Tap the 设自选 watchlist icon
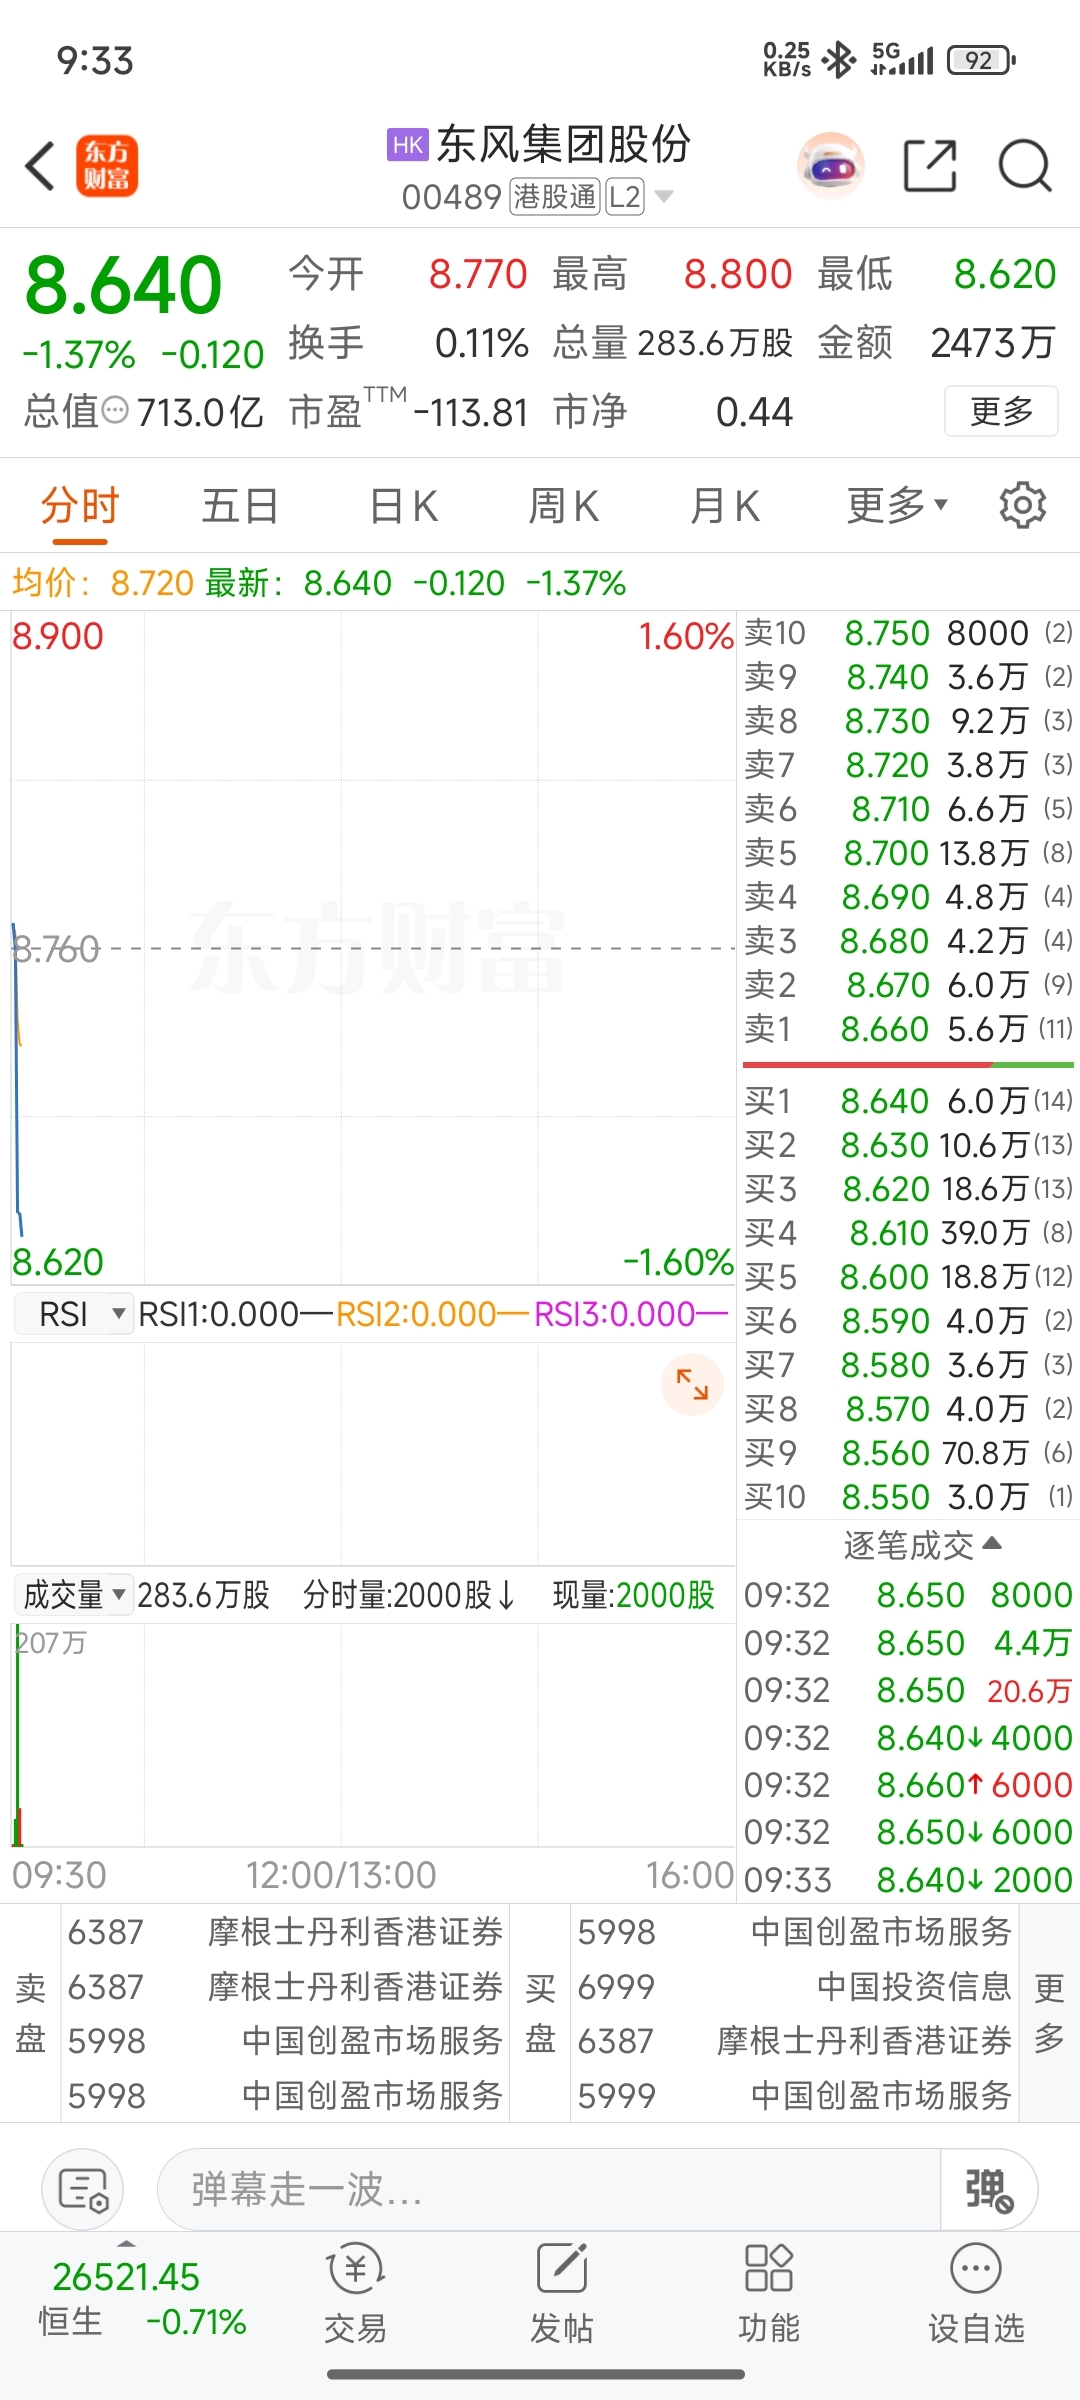The height and width of the screenshot is (2400, 1080). (976, 2295)
